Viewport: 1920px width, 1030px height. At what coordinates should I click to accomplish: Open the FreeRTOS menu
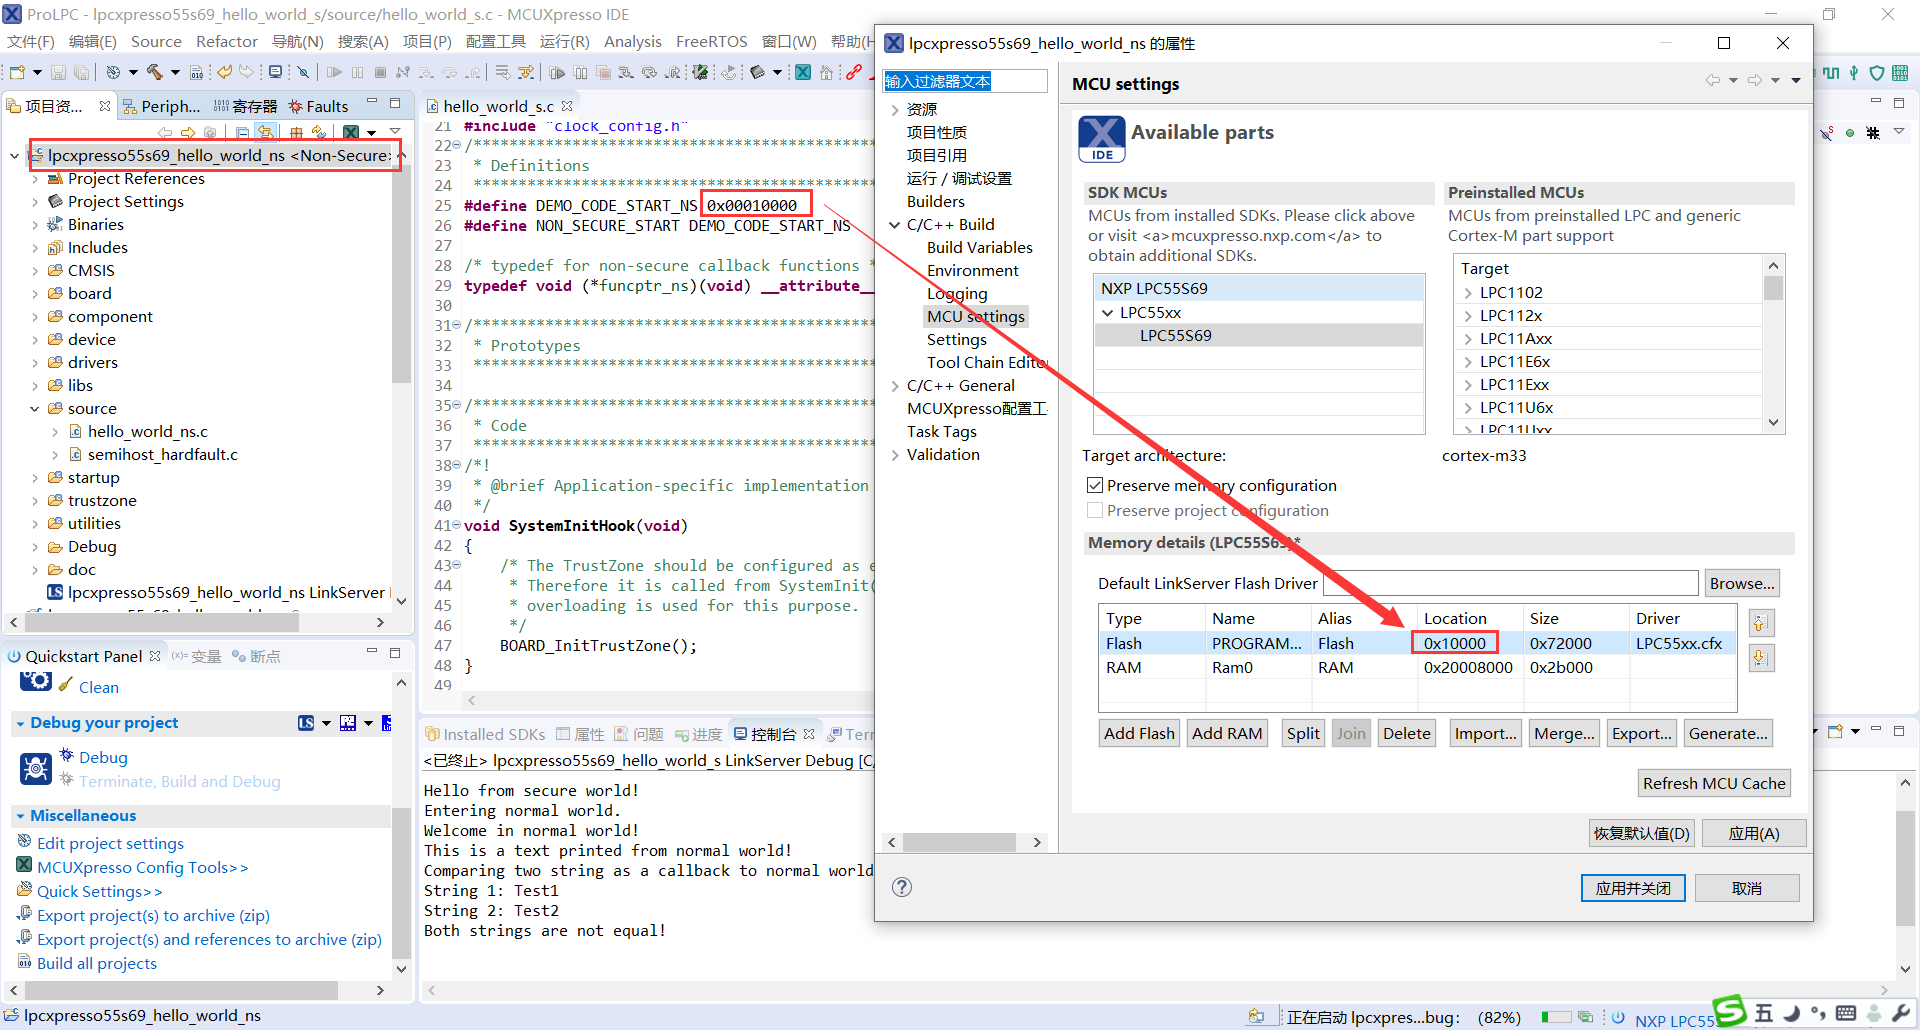(x=711, y=42)
